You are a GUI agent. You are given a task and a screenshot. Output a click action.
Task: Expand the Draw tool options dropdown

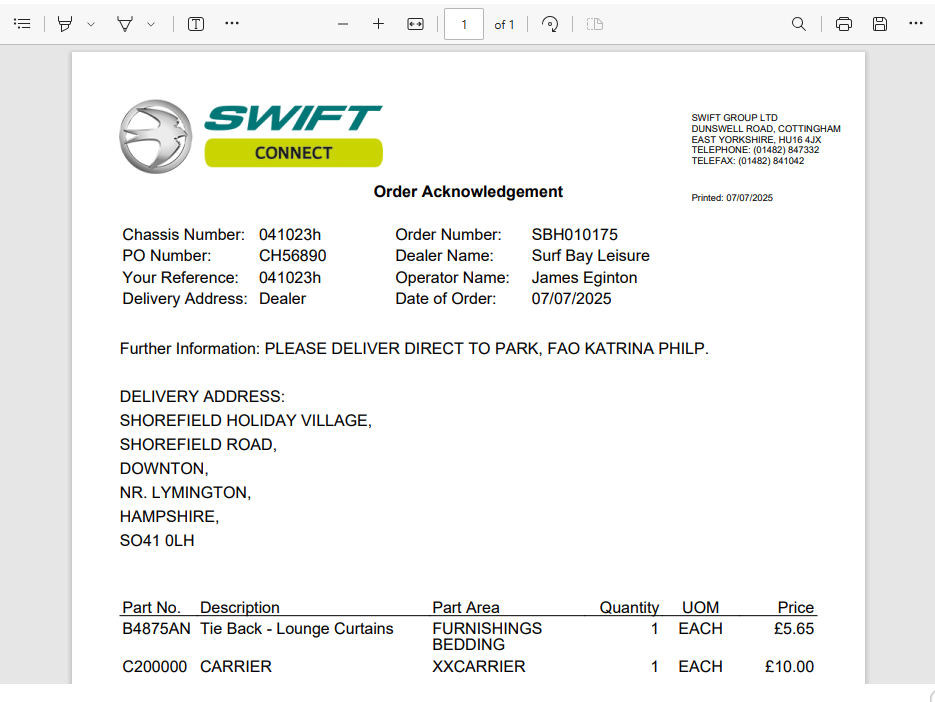(151, 24)
